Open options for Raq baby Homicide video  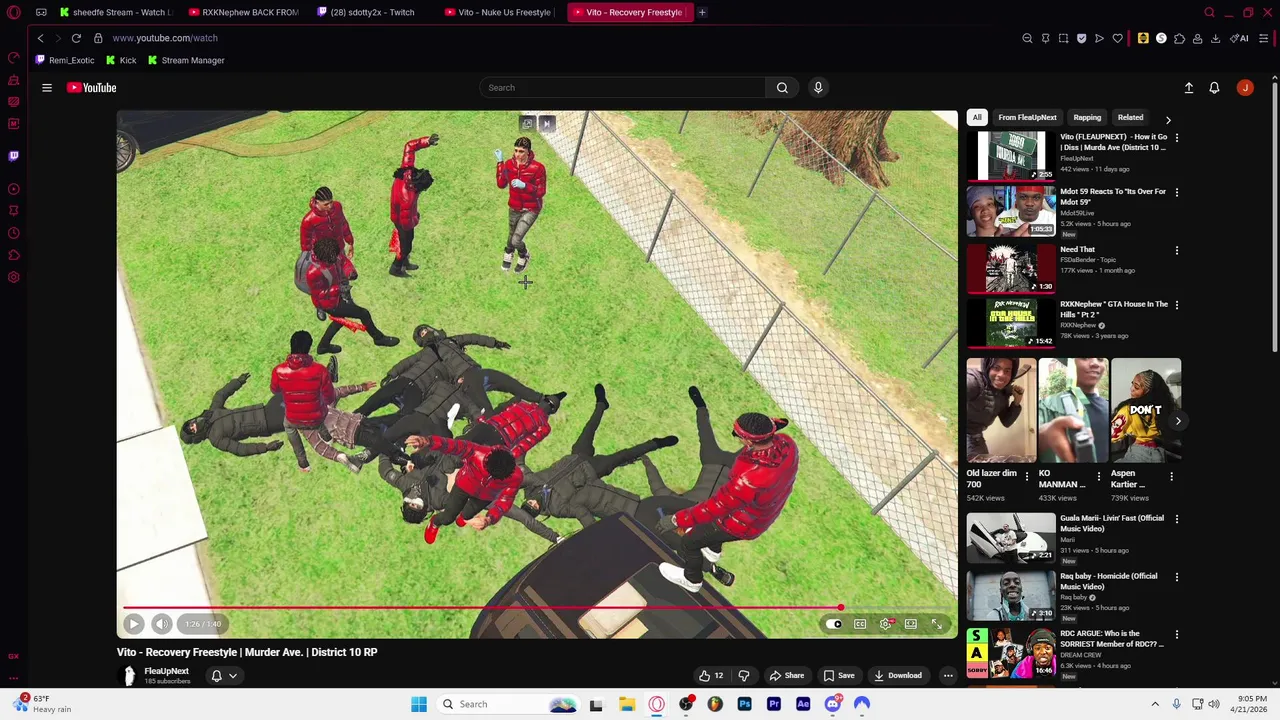coord(1177,577)
